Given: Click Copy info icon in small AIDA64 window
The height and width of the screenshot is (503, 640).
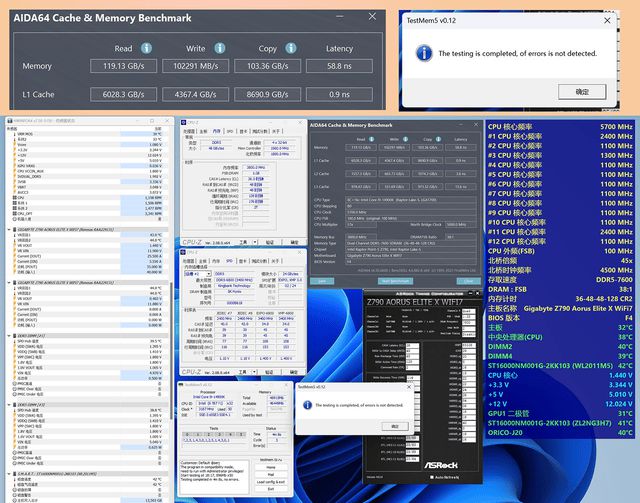Looking at the screenshot, I should click(438, 139).
